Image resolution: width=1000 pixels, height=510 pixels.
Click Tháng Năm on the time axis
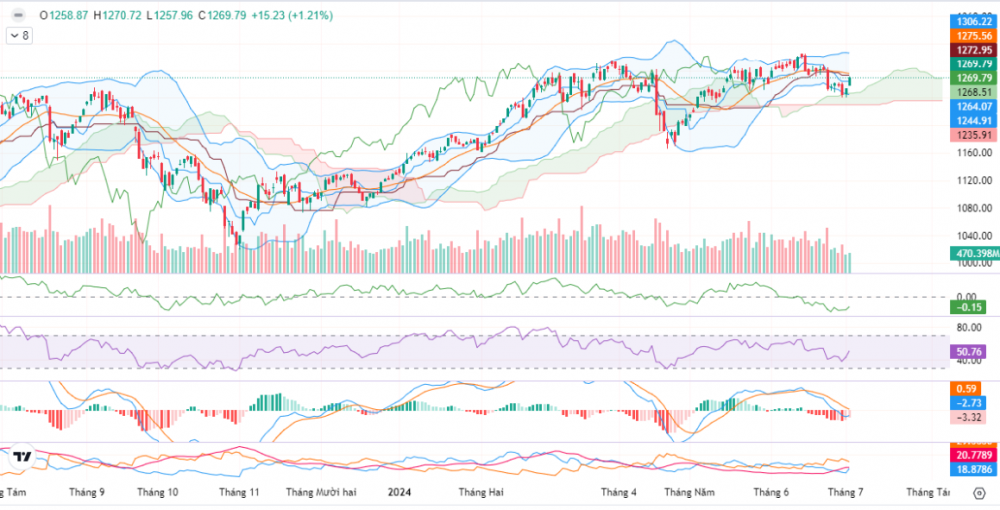tap(689, 492)
